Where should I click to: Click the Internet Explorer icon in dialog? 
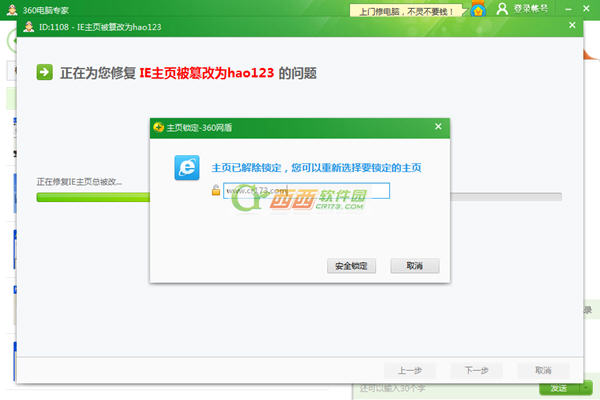tap(187, 168)
